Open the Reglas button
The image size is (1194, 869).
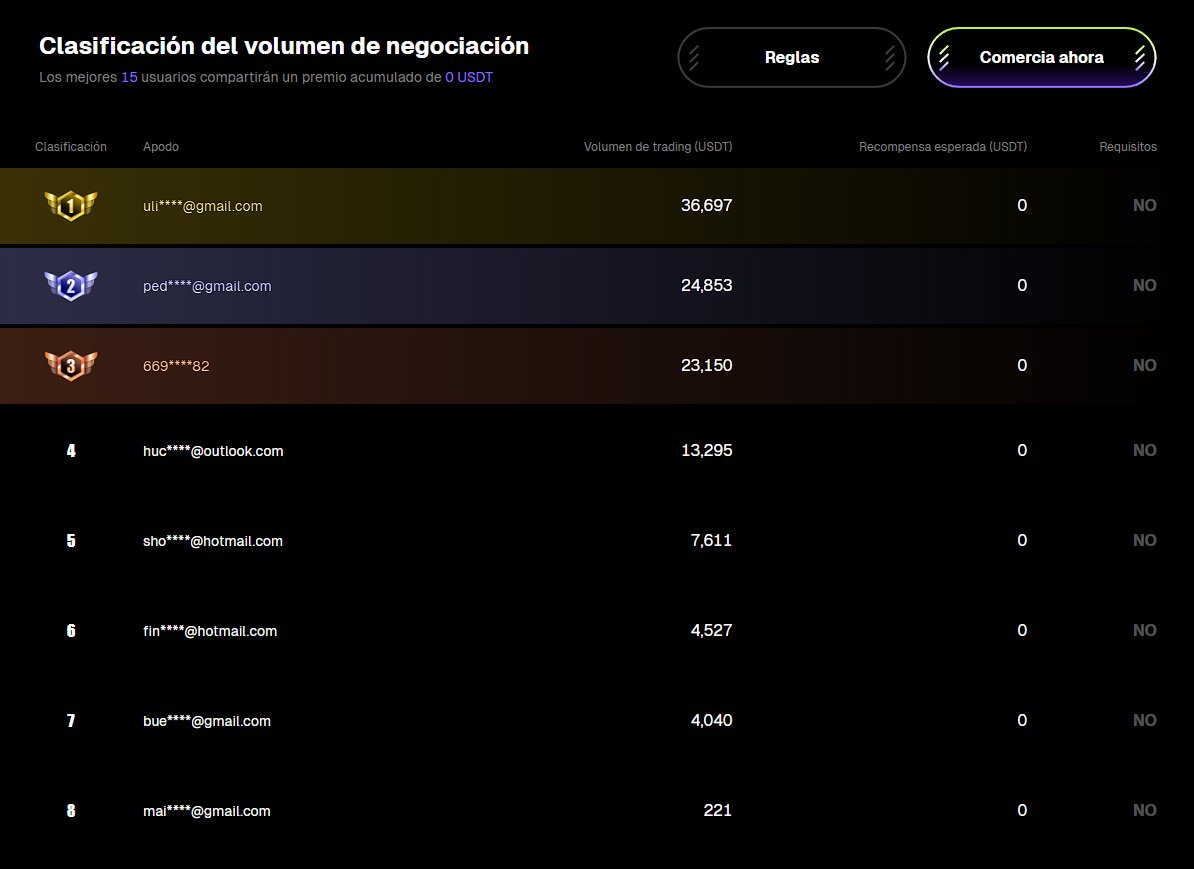pyautogui.click(x=791, y=57)
